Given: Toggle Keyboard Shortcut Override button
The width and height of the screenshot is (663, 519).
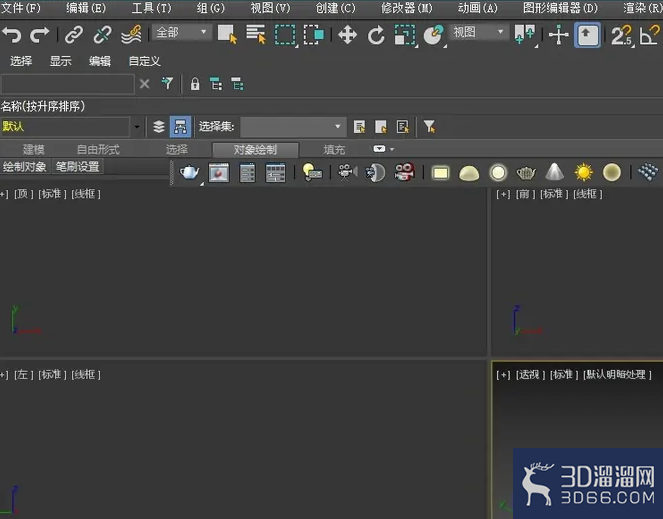Looking at the screenshot, I should tap(587, 35).
